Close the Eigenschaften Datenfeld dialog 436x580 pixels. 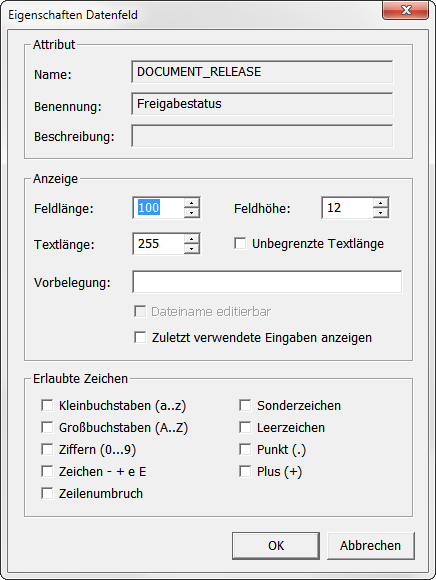tap(406, 10)
